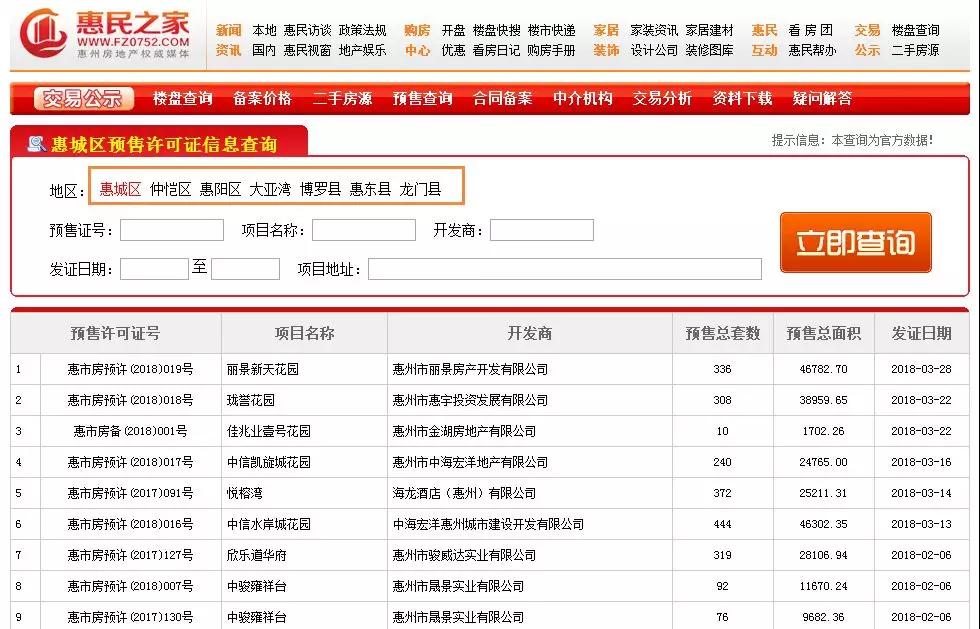Image resolution: width=980 pixels, height=629 pixels.
Task: Open the 楼盘查询 link in top header
Action: pos(916,30)
